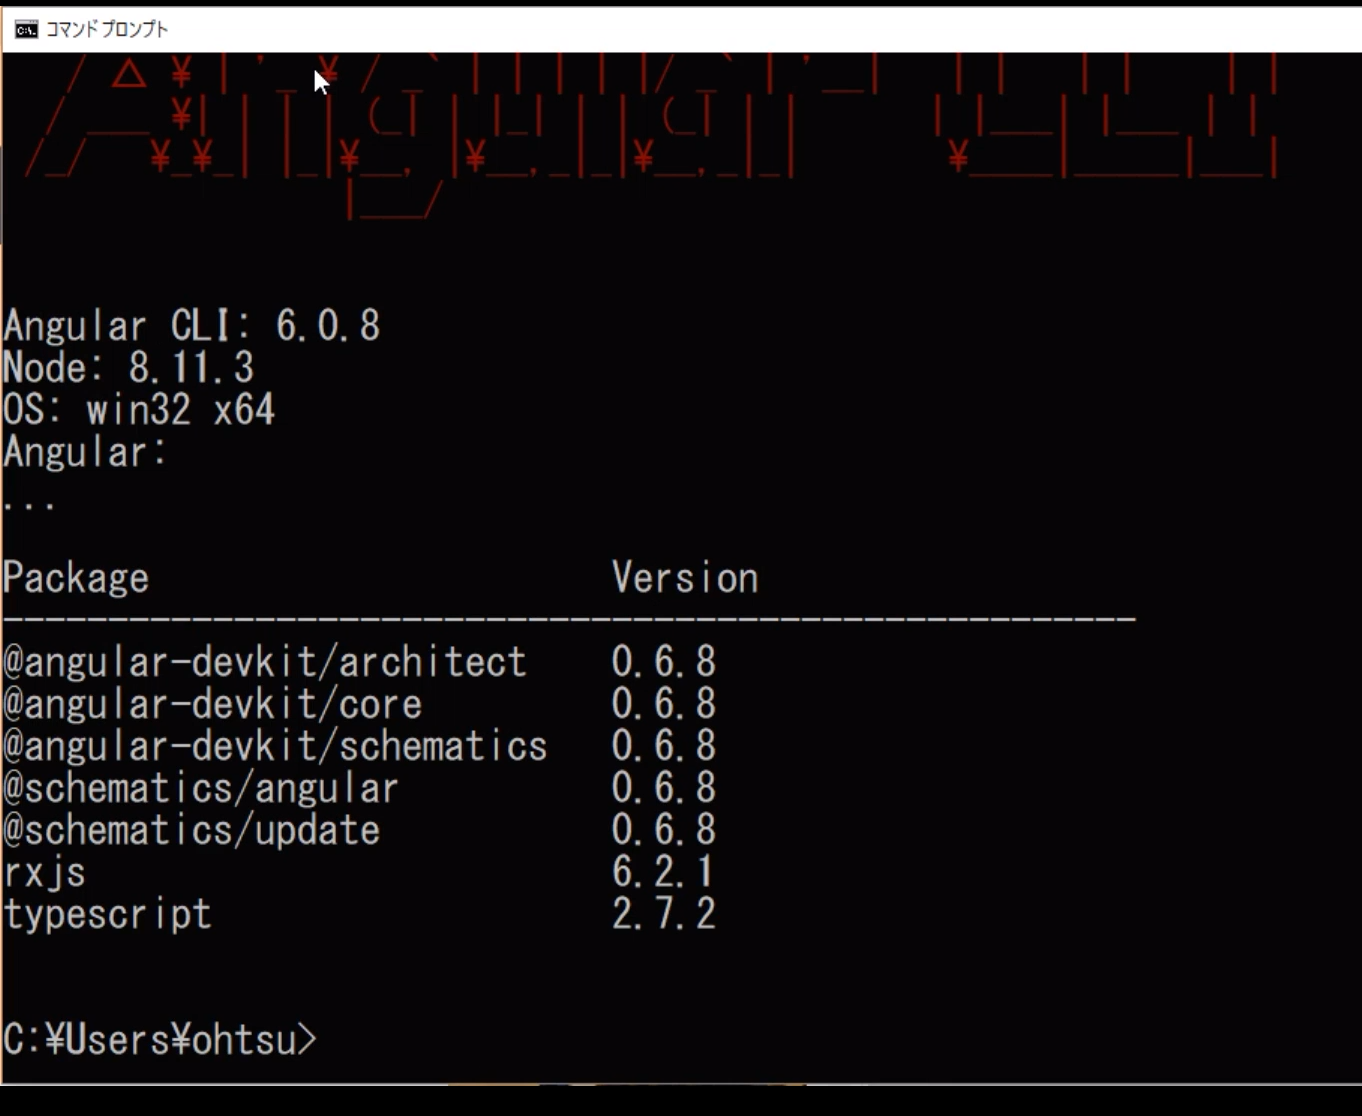This screenshot has height=1116, width=1362.
Task: Click the '@schematics/angular' package name
Action: tap(201, 789)
